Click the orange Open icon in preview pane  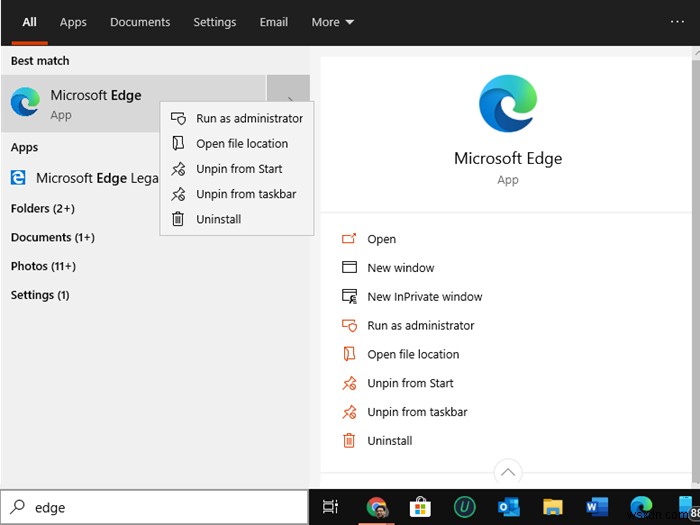coord(349,239)
